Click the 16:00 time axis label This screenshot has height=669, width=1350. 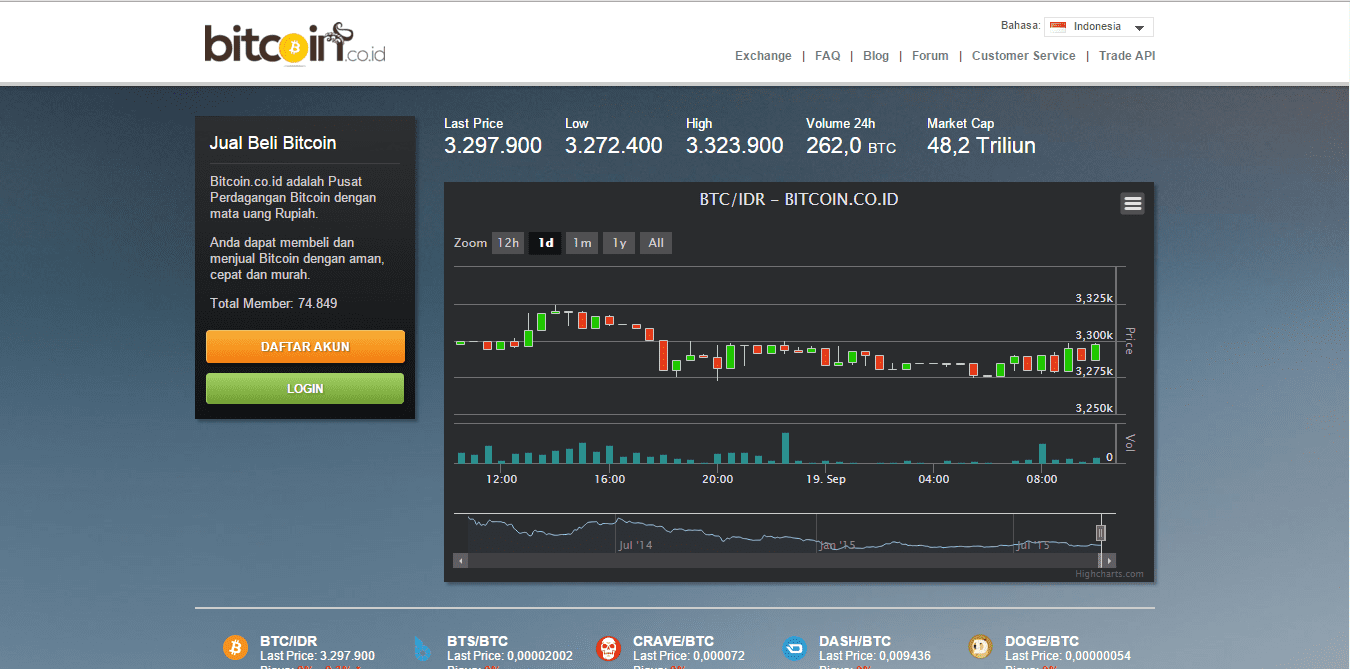[609, 479]
